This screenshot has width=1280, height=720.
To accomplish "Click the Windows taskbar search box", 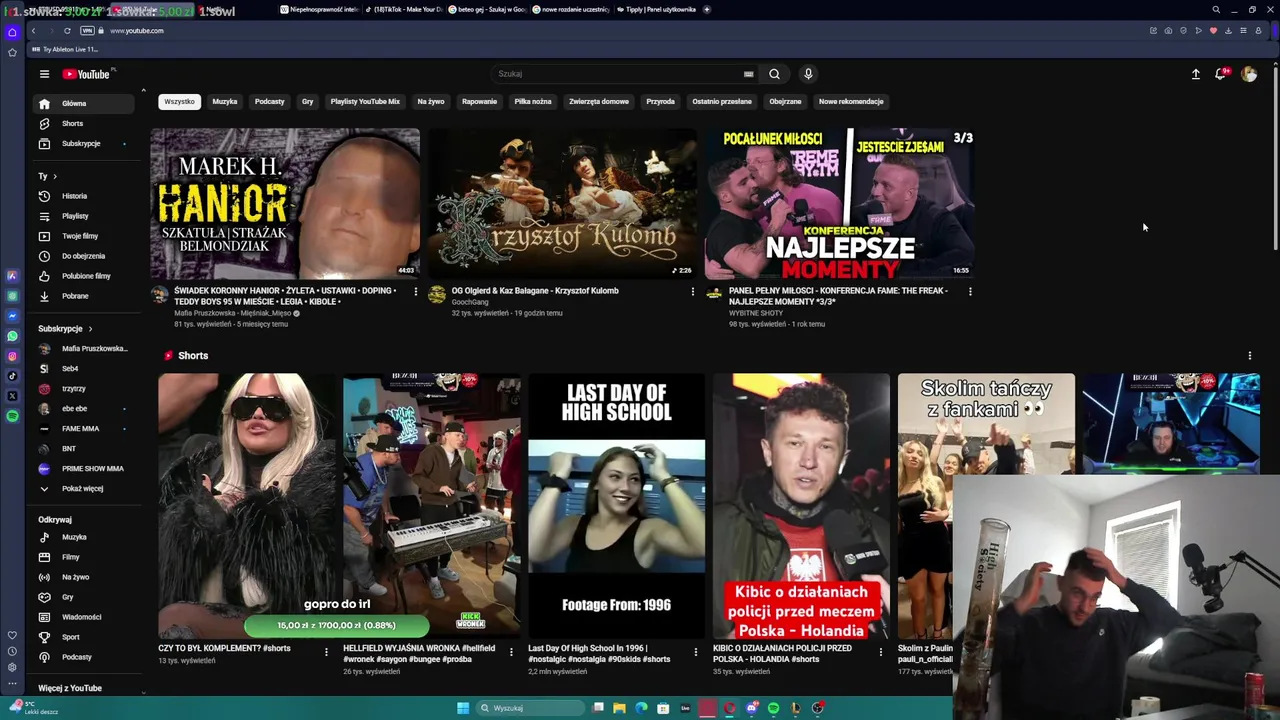I will (528, 708).
